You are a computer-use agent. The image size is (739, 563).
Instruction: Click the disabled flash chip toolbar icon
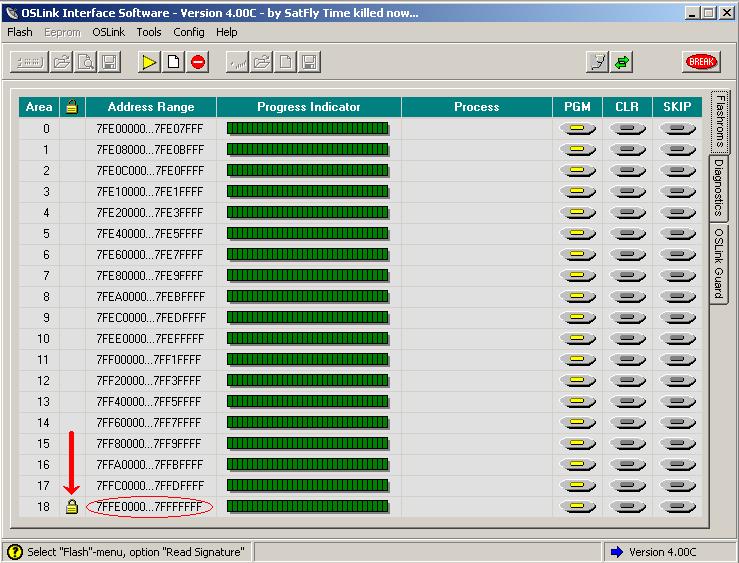(x=29, y=62)
